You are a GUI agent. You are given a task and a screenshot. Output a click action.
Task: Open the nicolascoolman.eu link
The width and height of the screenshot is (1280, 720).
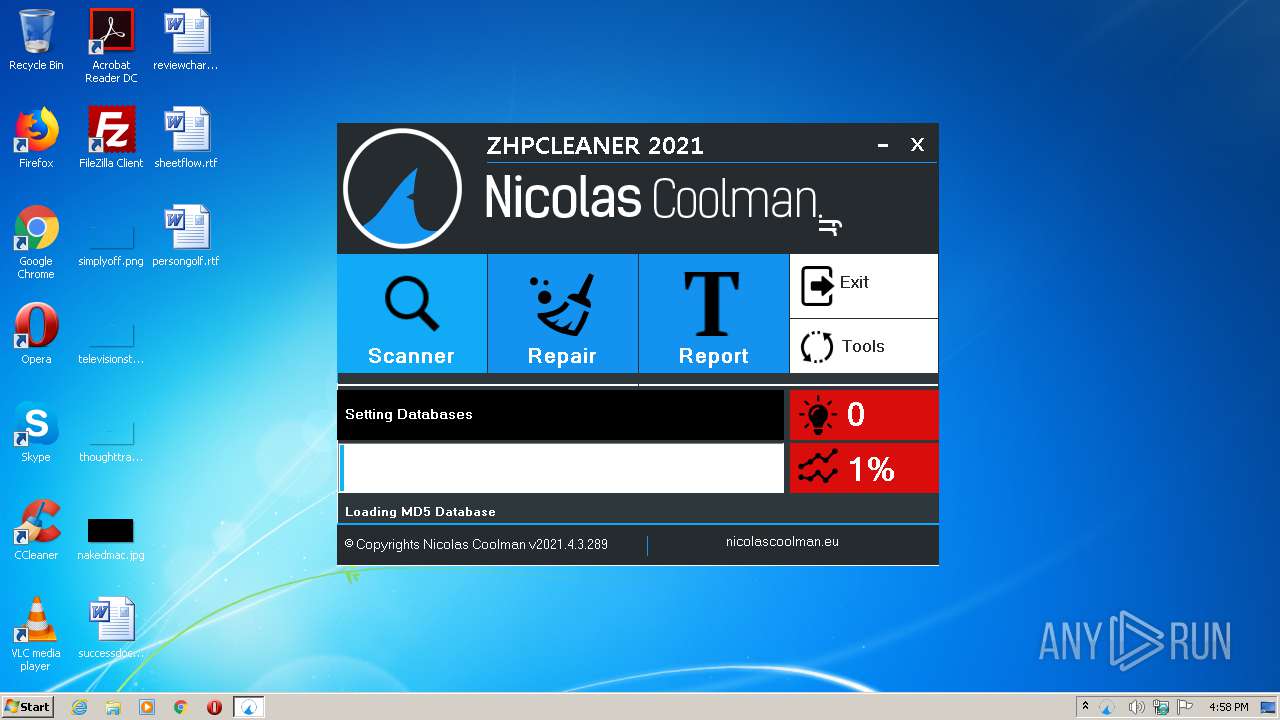[x=782, y=542]
